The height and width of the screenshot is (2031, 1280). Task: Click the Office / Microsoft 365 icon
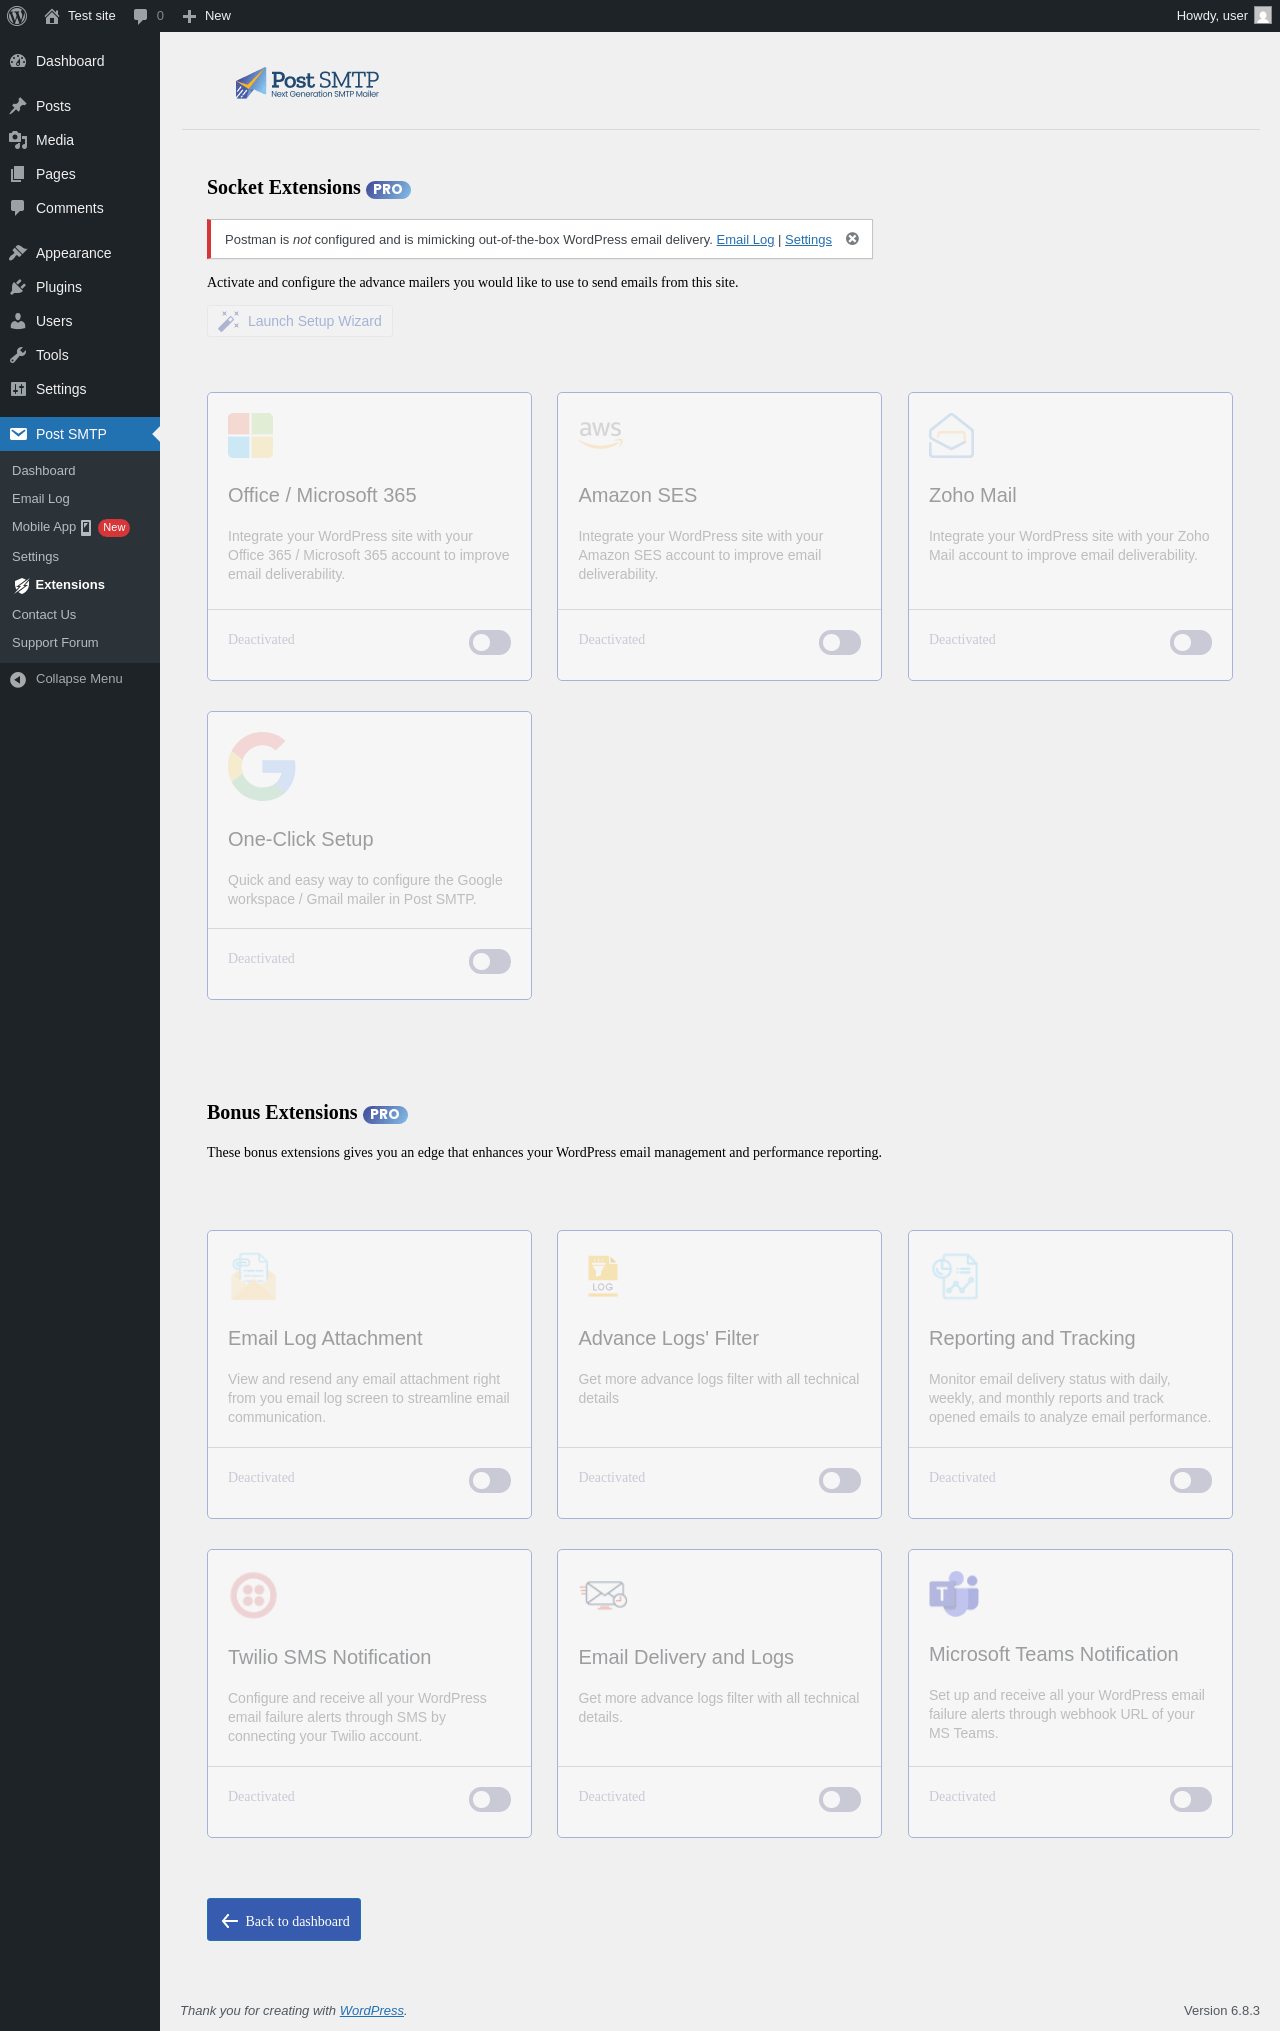tap(250, 436)
